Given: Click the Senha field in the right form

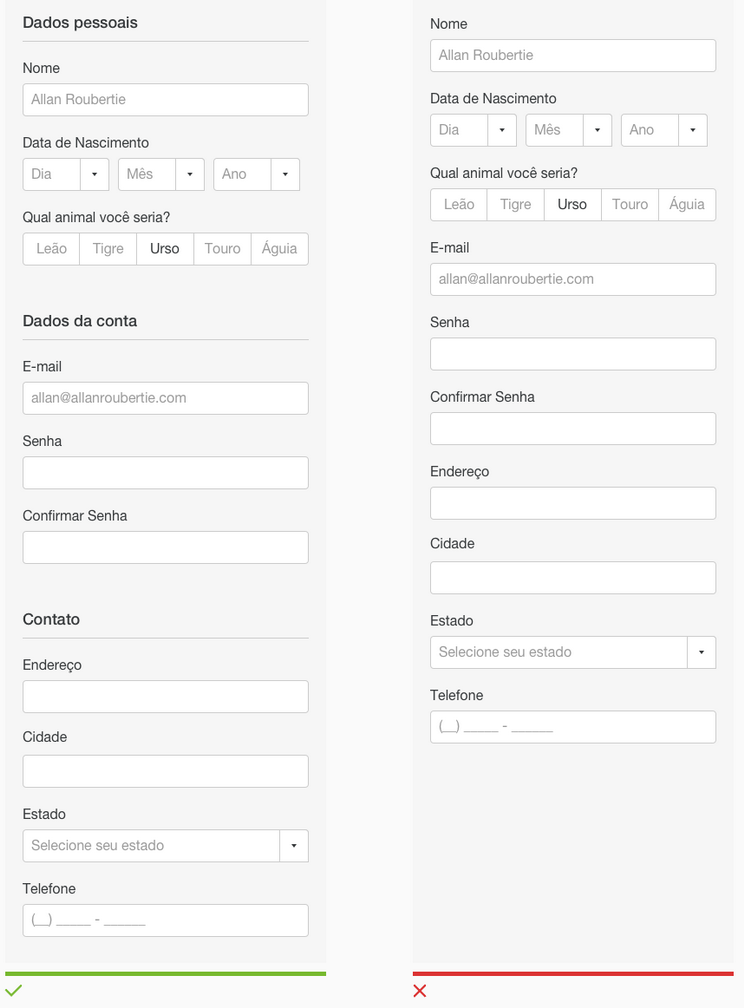Looking at the screenshot, I should [x=573, y=354].
